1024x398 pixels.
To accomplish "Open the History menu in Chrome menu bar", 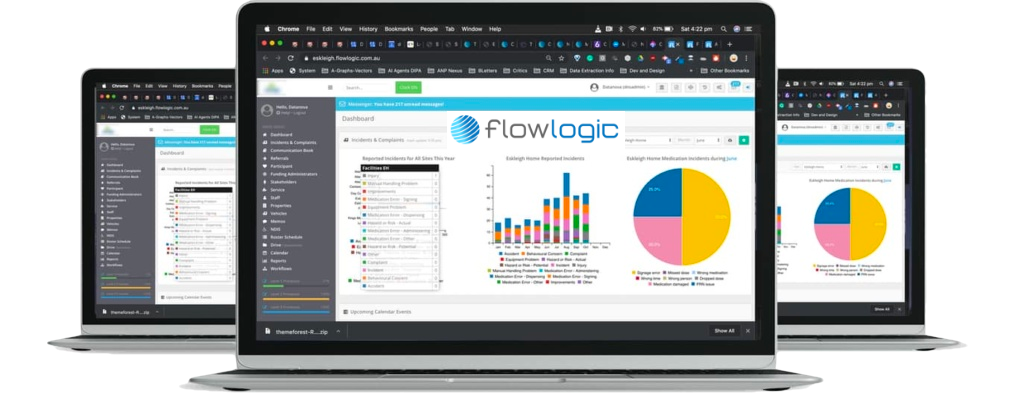I will coord(368,29).
